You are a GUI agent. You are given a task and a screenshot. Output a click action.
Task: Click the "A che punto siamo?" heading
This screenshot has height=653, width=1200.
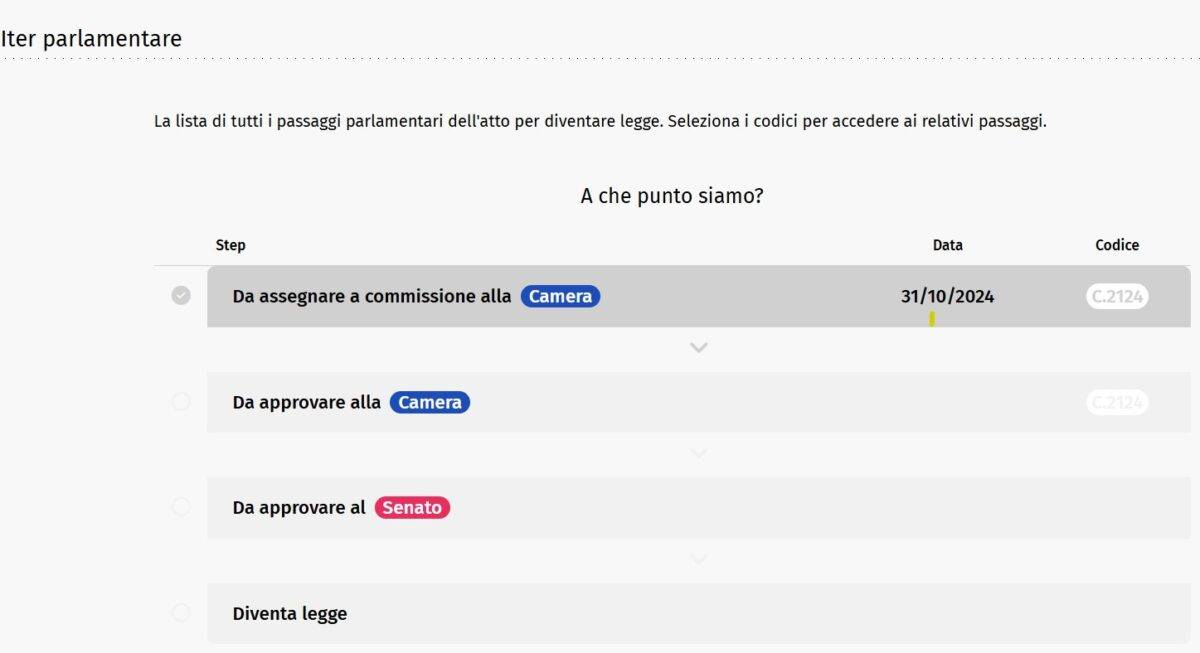click(x=672, y=196)
